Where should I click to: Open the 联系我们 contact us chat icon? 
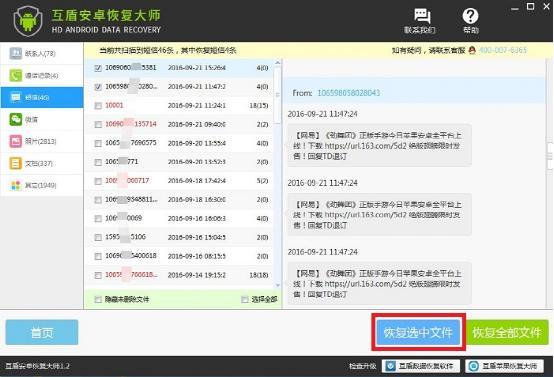(422, 16)
